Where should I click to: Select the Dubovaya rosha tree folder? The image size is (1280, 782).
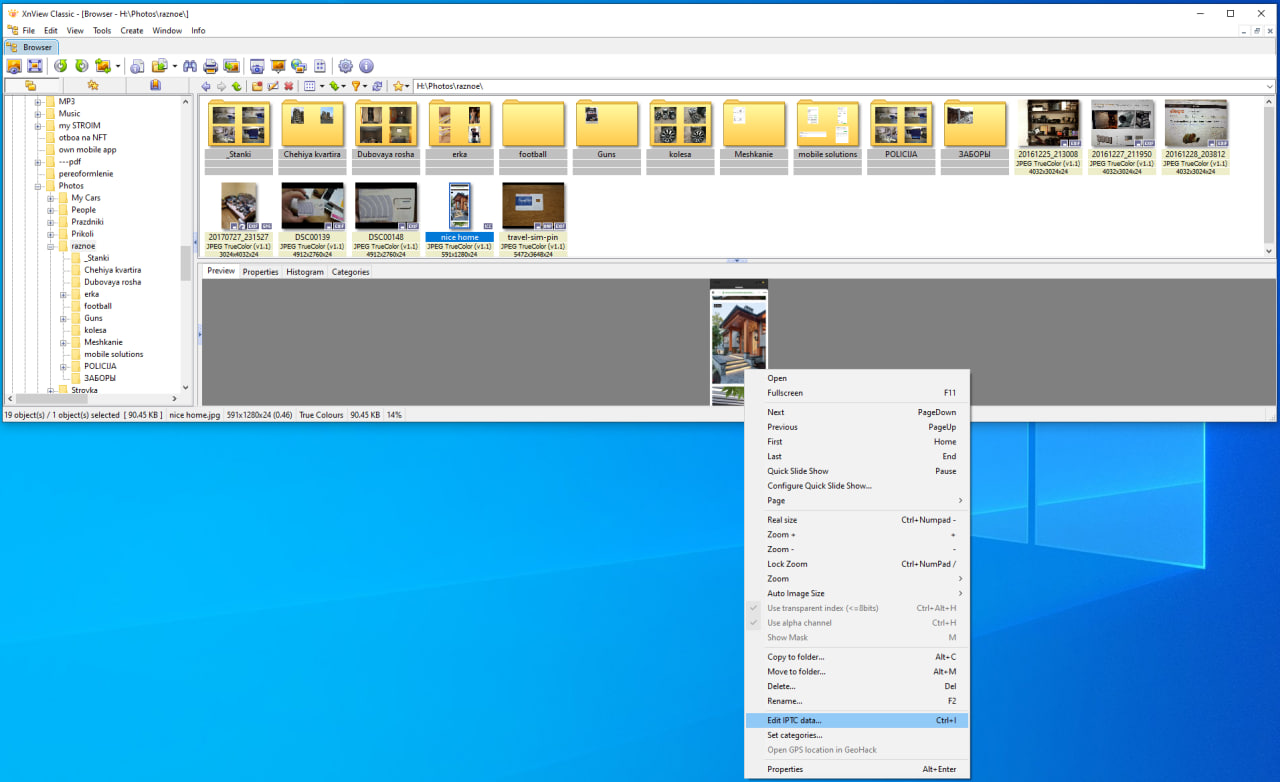(112, 282)
